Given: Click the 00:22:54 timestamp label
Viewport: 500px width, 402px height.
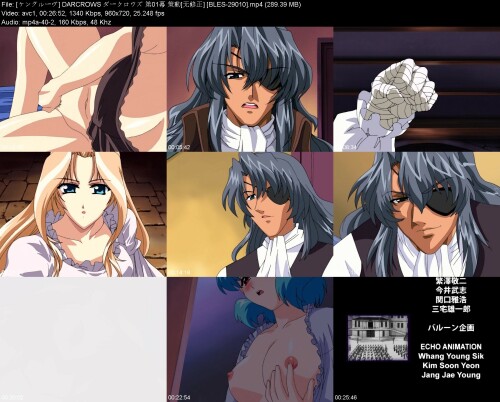Looking at the screenshot, I should [x=179, y=397].
